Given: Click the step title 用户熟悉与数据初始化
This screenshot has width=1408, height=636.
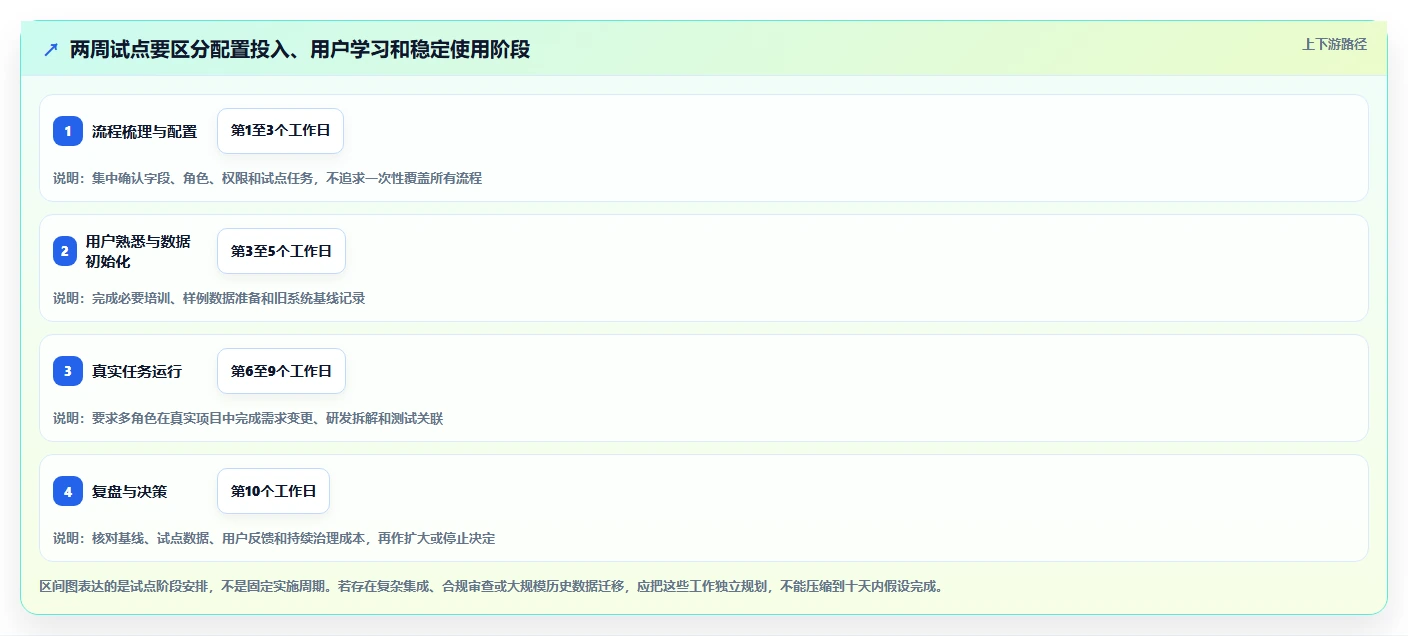Looking at the screenshot, I should click(138, 251).
